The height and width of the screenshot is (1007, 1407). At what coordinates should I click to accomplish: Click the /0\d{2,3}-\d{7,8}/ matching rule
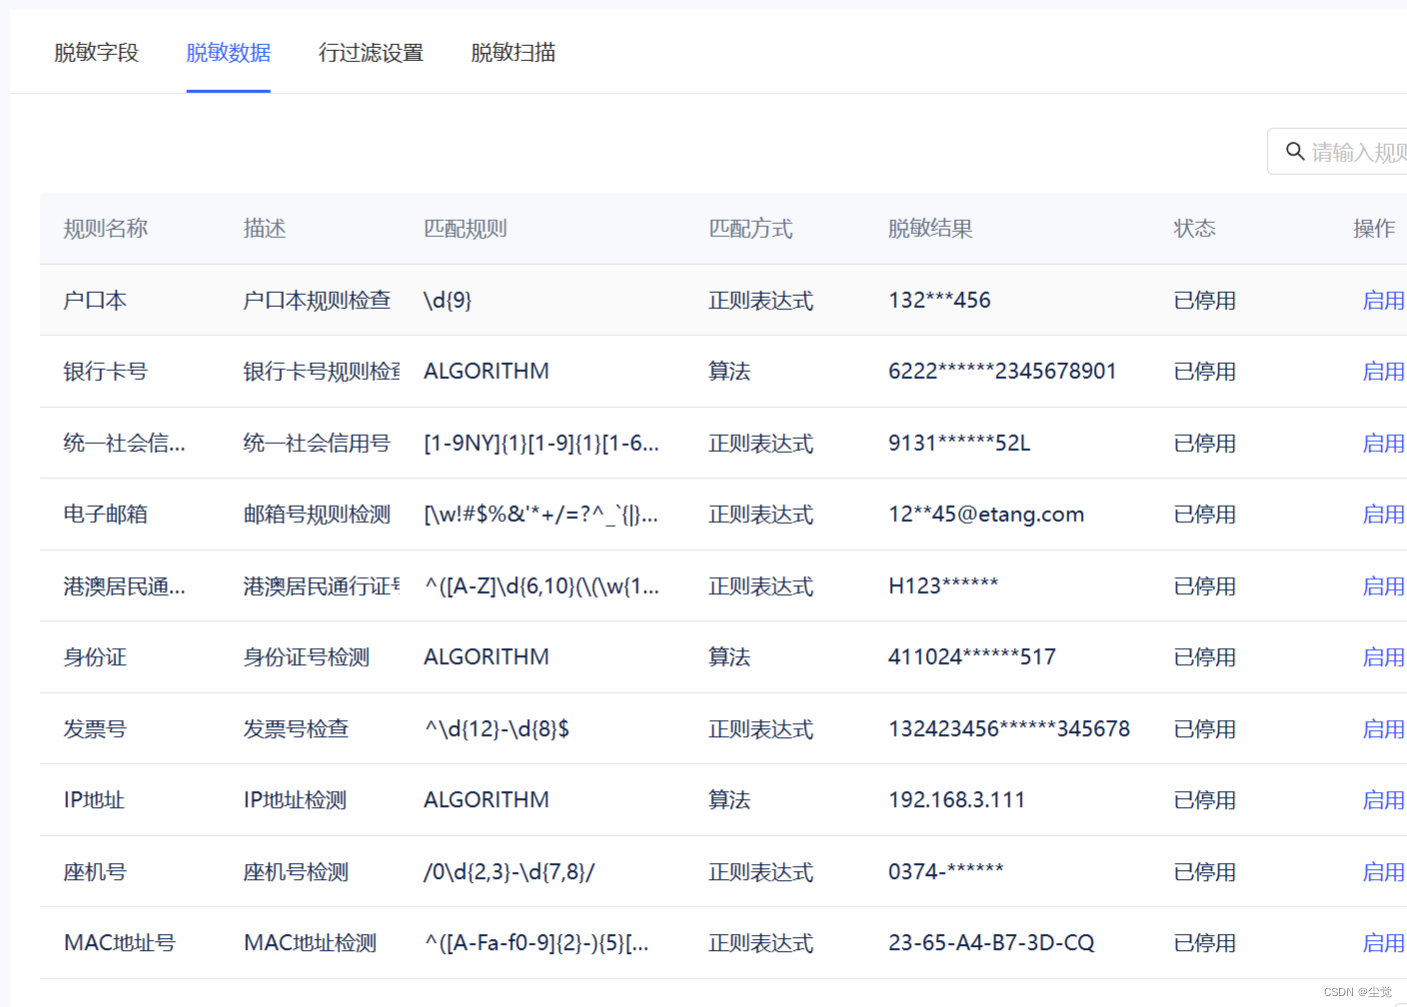pyautogui.click(x=509, y=872)
